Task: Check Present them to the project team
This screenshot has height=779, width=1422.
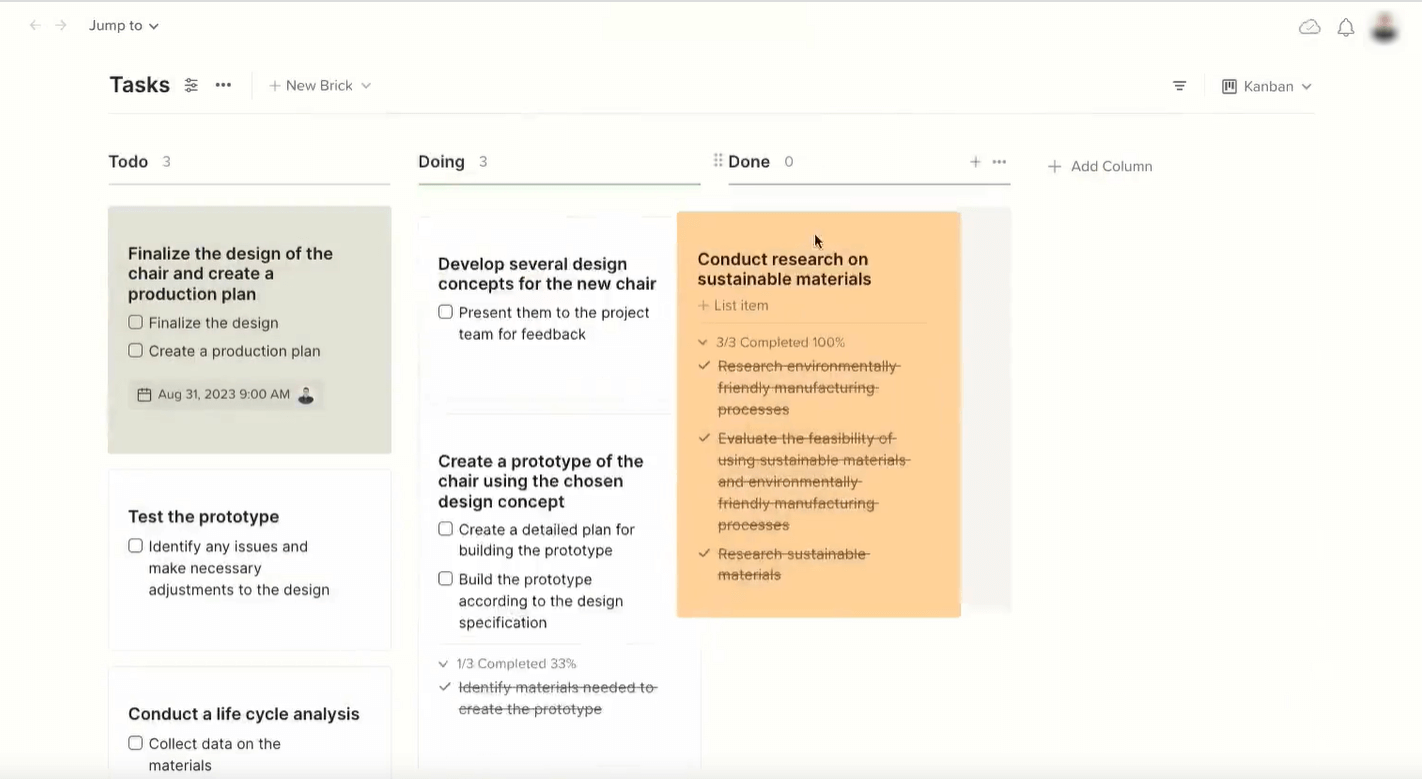Action: click(445, 311)
